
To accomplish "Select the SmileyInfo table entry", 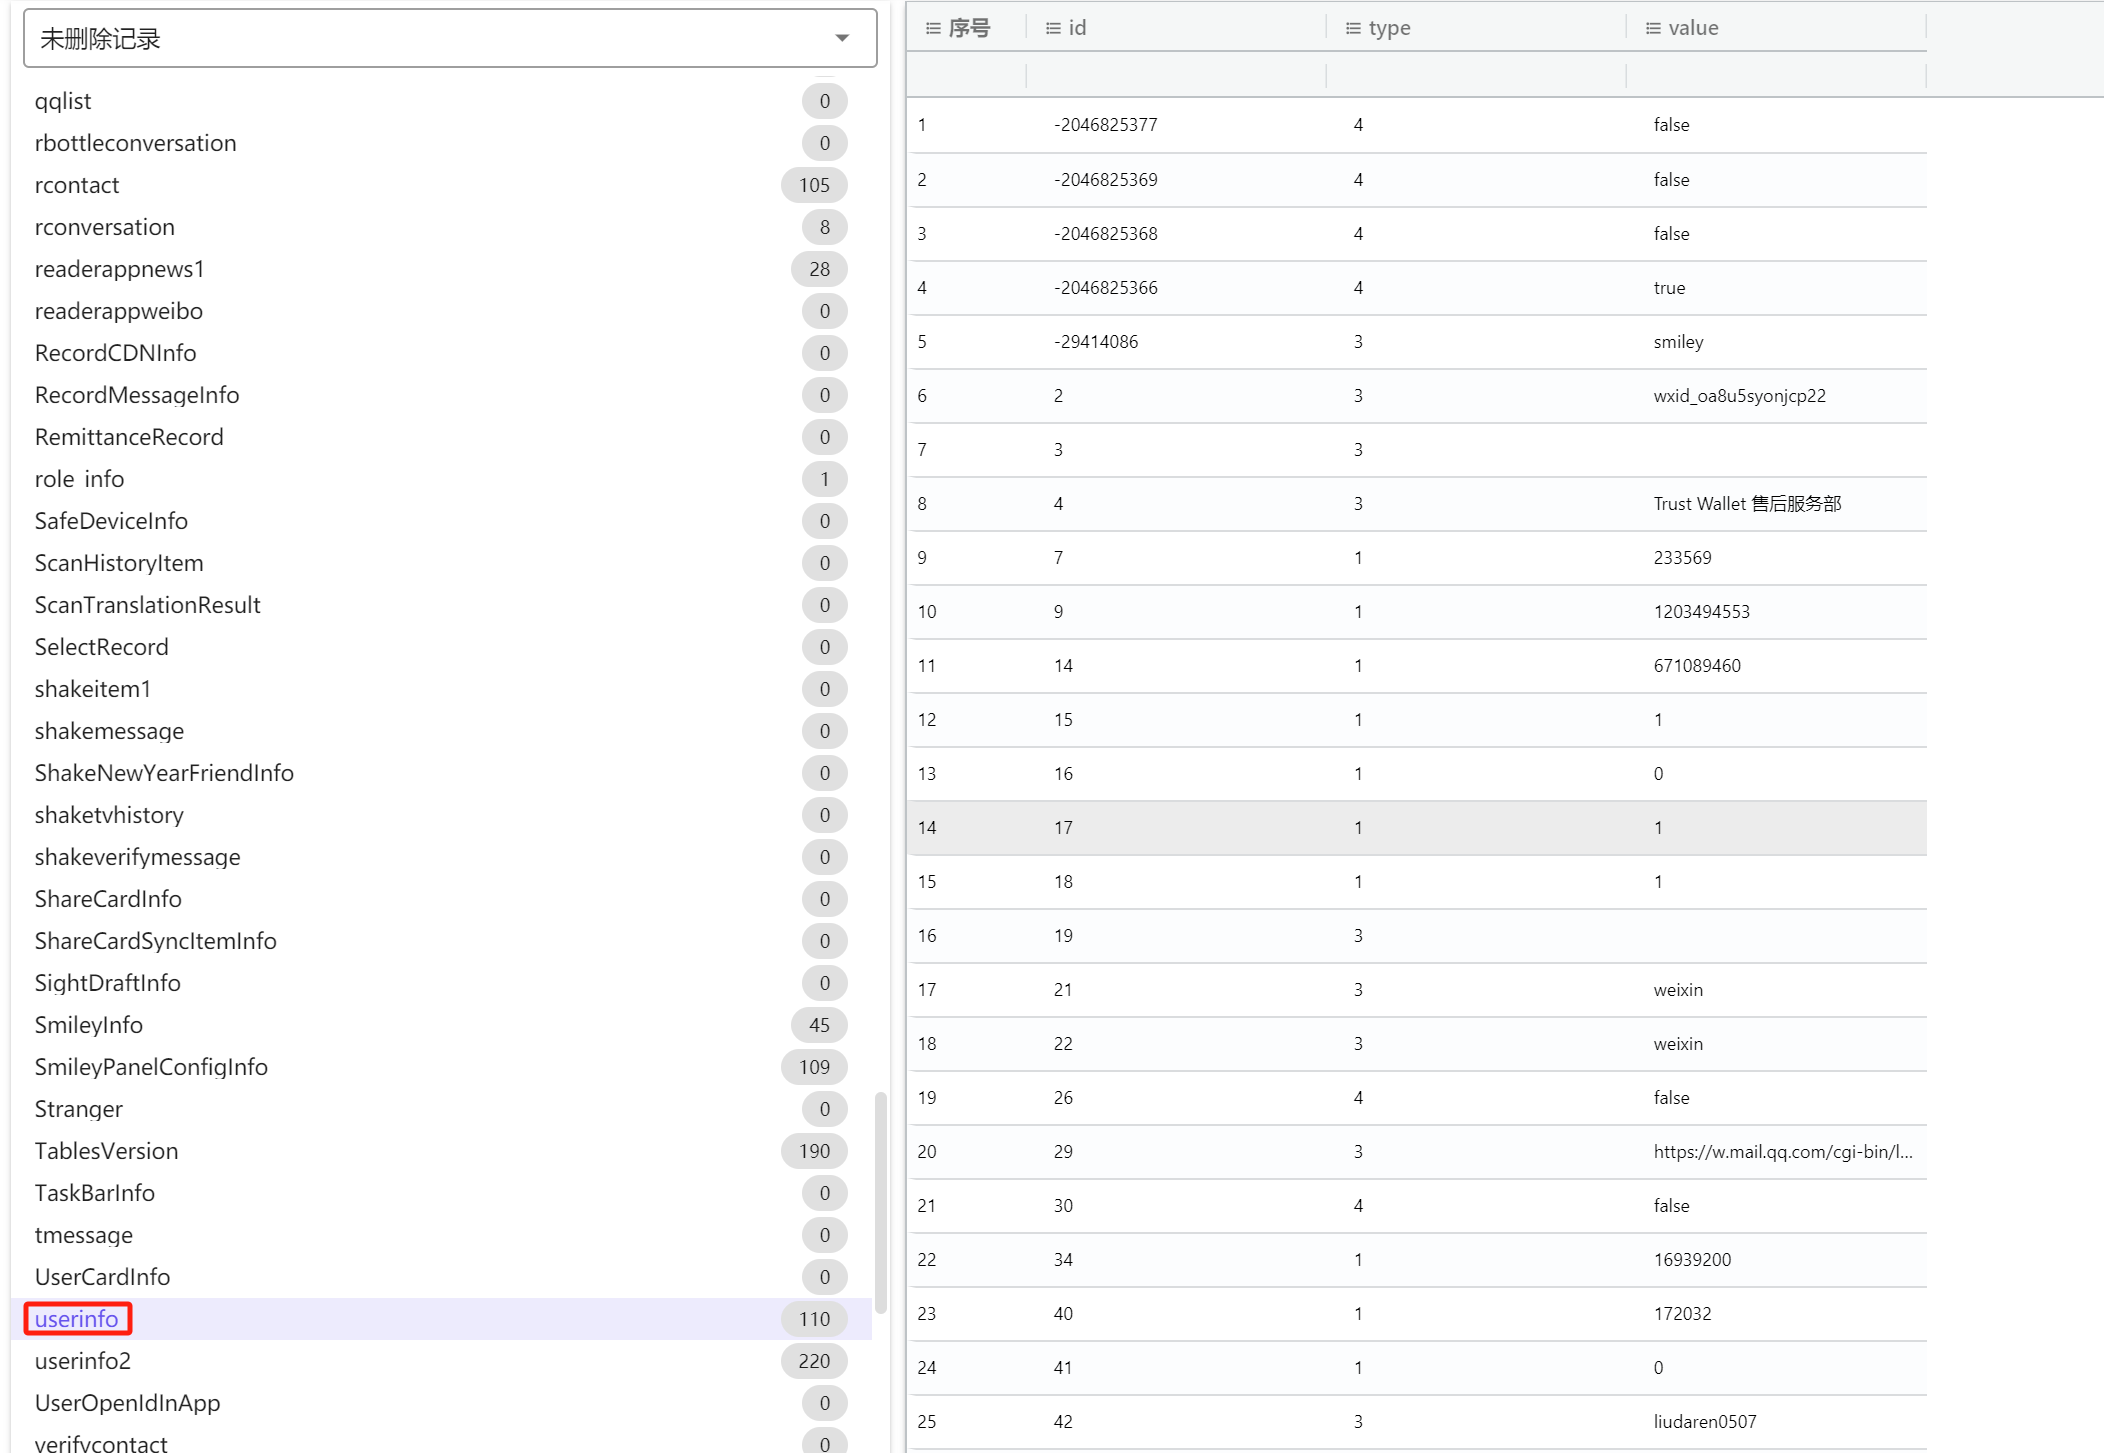I will coord(89,1025).
